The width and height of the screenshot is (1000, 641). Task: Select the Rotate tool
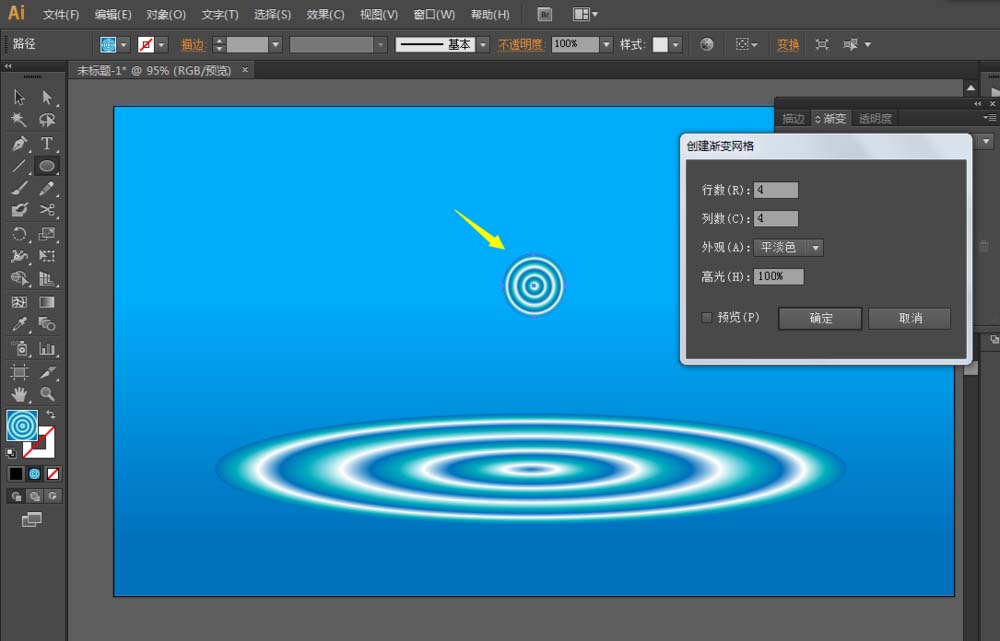[x=19, y=233]
